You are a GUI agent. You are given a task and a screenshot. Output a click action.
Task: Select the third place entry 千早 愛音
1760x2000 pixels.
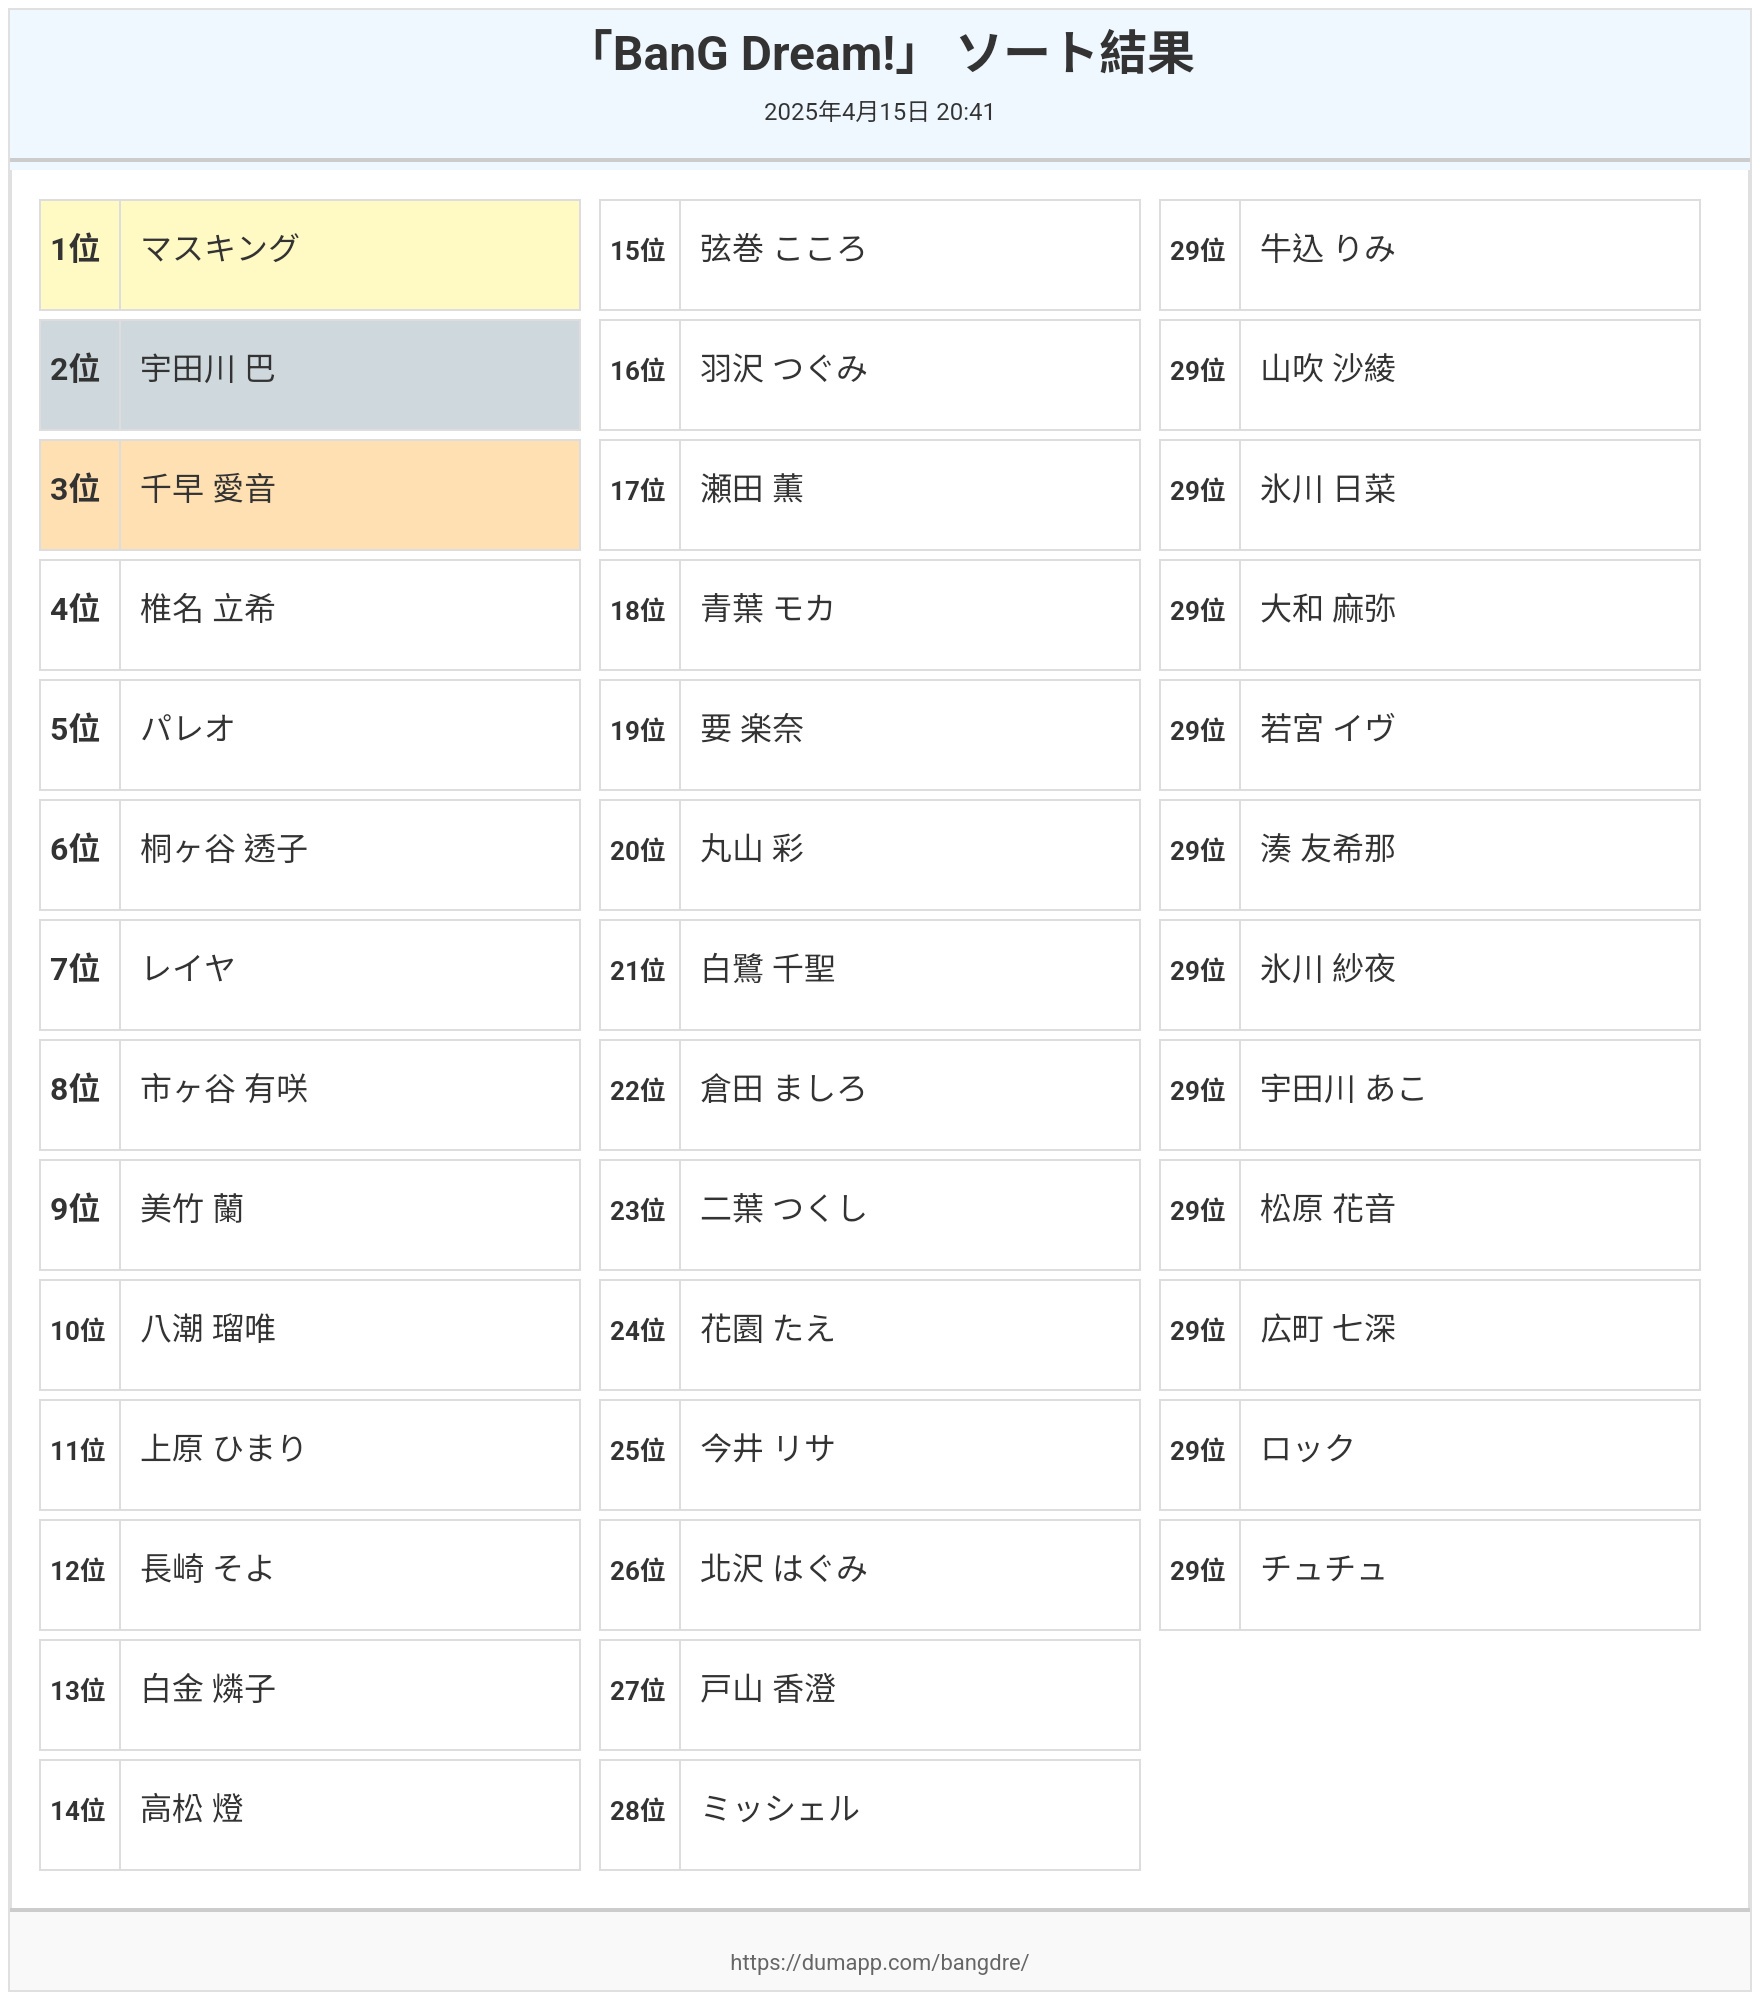tap(310, 495)
